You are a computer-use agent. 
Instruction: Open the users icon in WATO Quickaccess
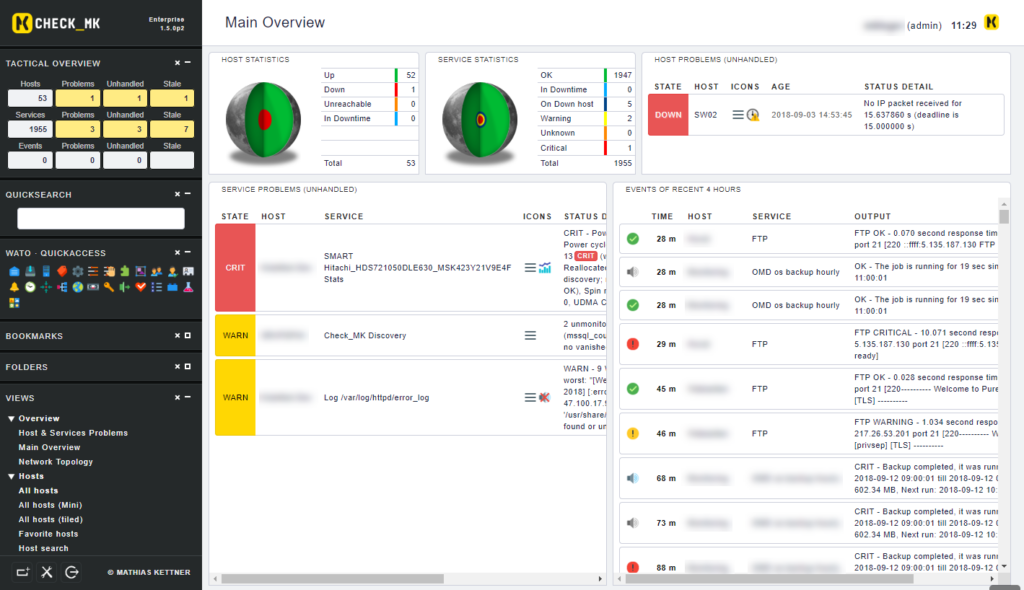coord(157,271)
